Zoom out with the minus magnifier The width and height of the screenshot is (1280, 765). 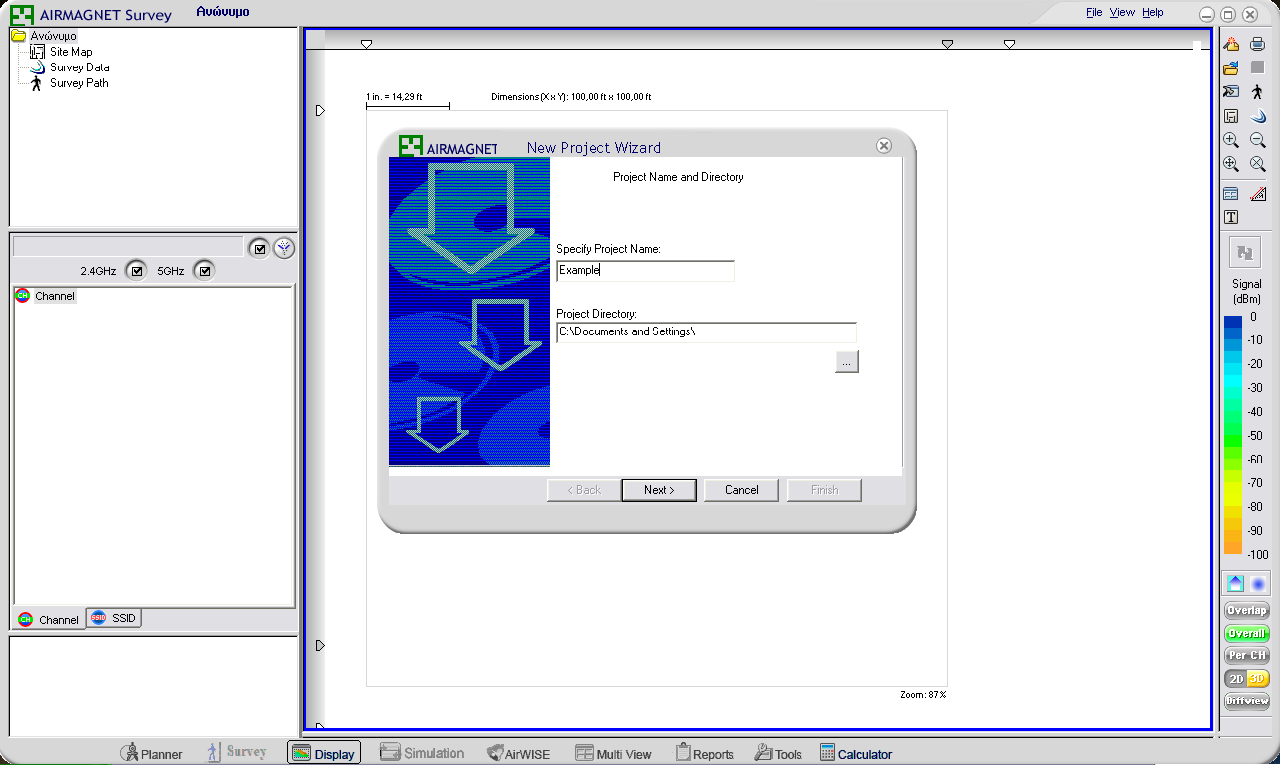tap(1258, 140)
